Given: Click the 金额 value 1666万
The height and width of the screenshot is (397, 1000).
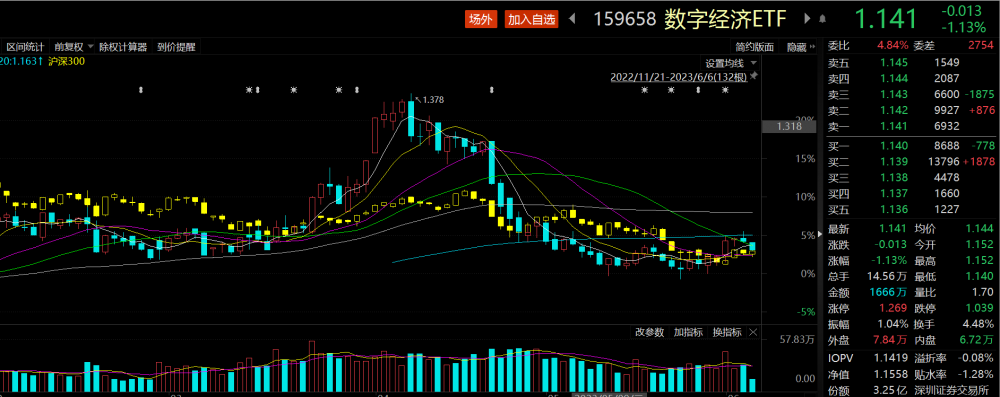Looking at the screenshot, I should pos(889,292).
